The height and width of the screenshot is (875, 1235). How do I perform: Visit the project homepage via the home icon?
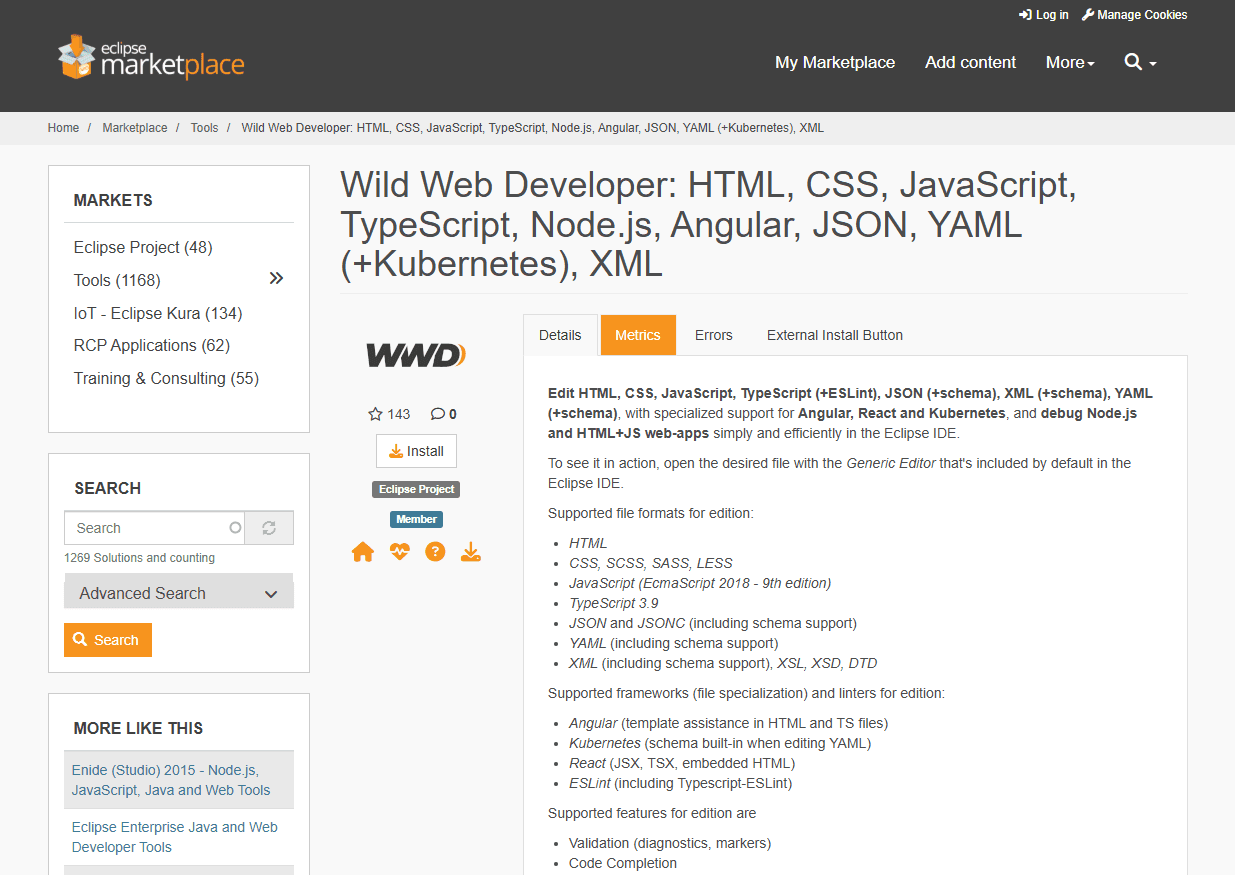(x=362, y=551)
